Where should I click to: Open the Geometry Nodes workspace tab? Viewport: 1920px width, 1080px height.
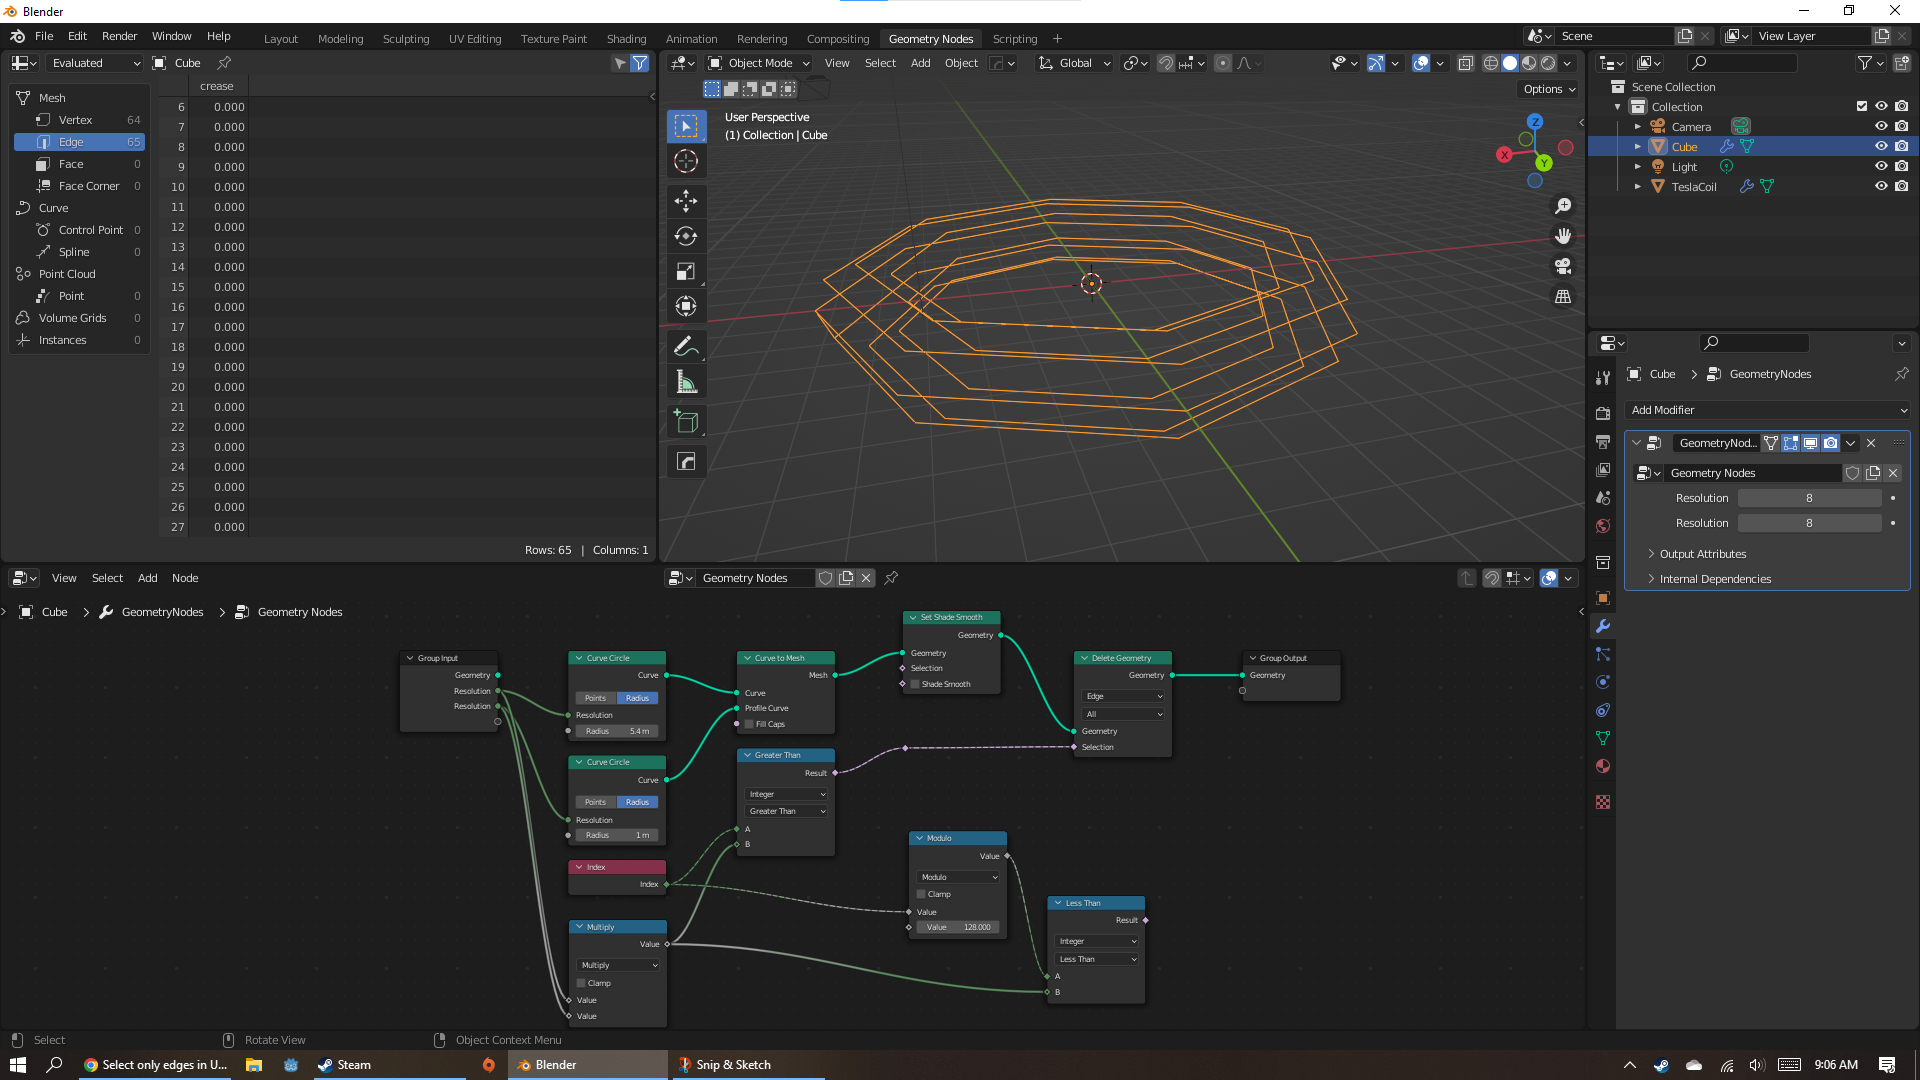[x=930, y=39]
